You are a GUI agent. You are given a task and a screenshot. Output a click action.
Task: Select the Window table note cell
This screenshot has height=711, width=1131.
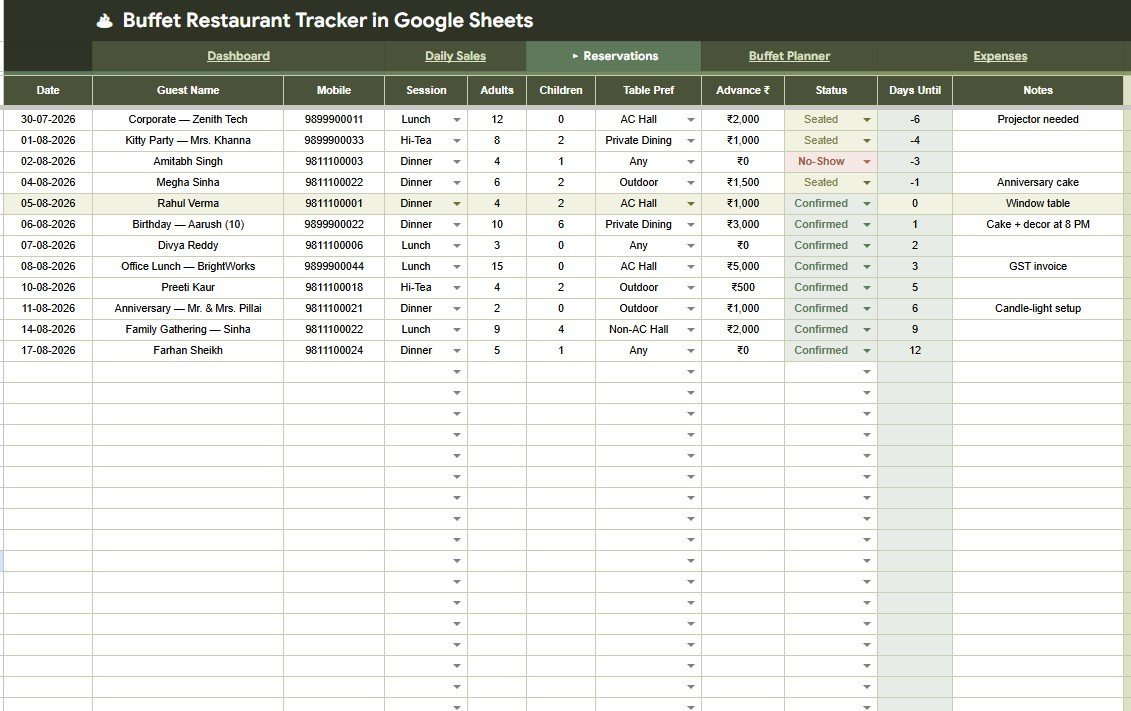coord(1037,203)
